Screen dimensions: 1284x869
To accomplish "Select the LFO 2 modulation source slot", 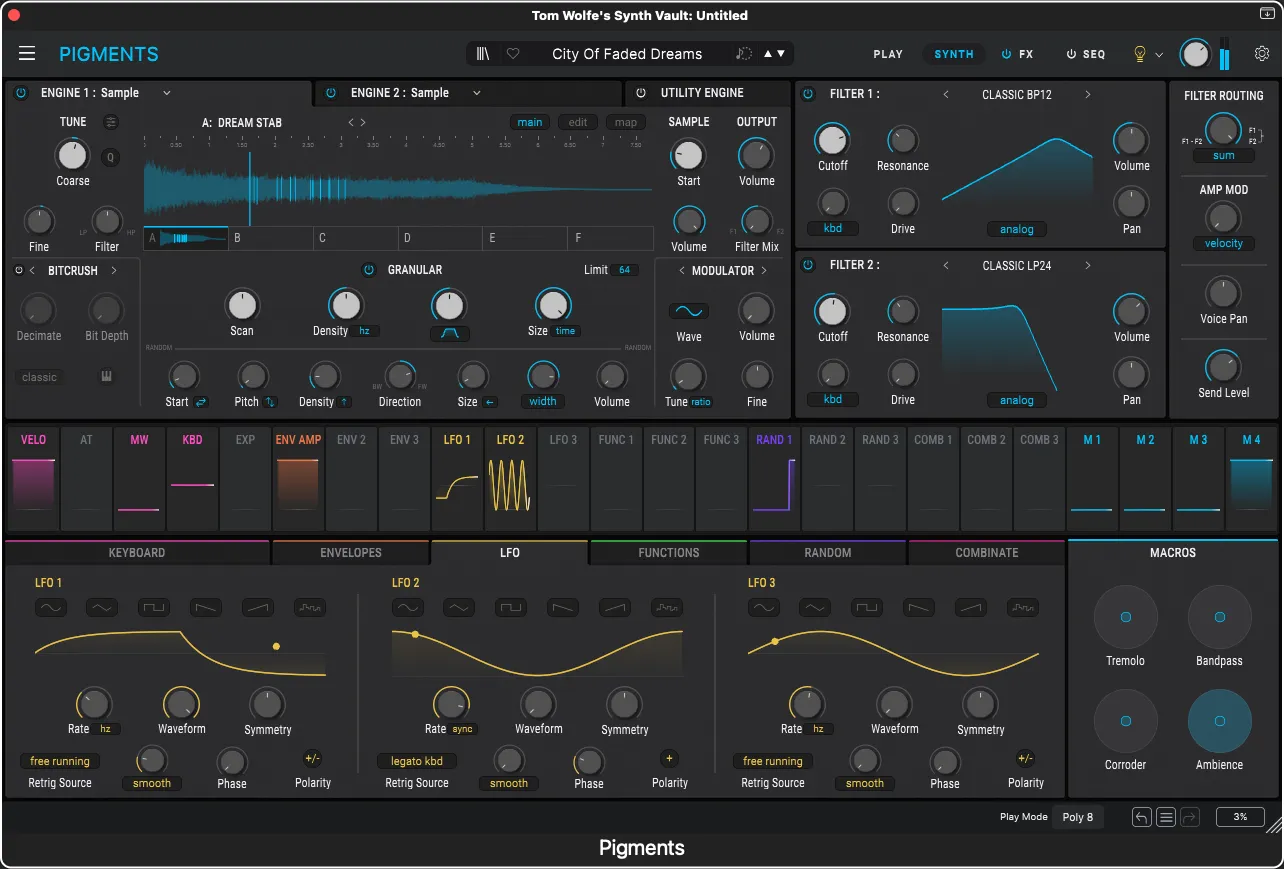I will tap(510, 478).
